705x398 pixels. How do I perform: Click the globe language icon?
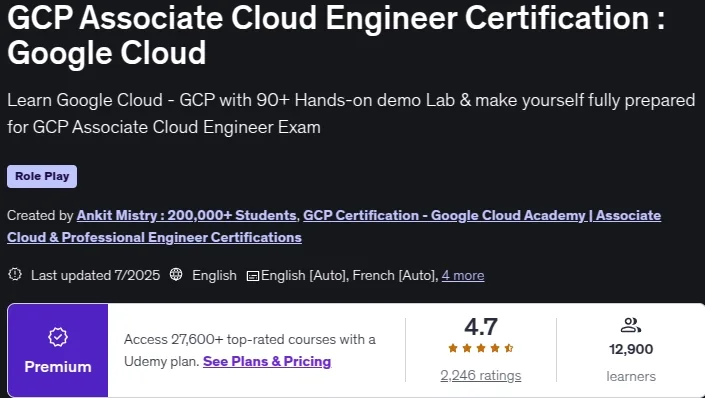pos(176,274)
